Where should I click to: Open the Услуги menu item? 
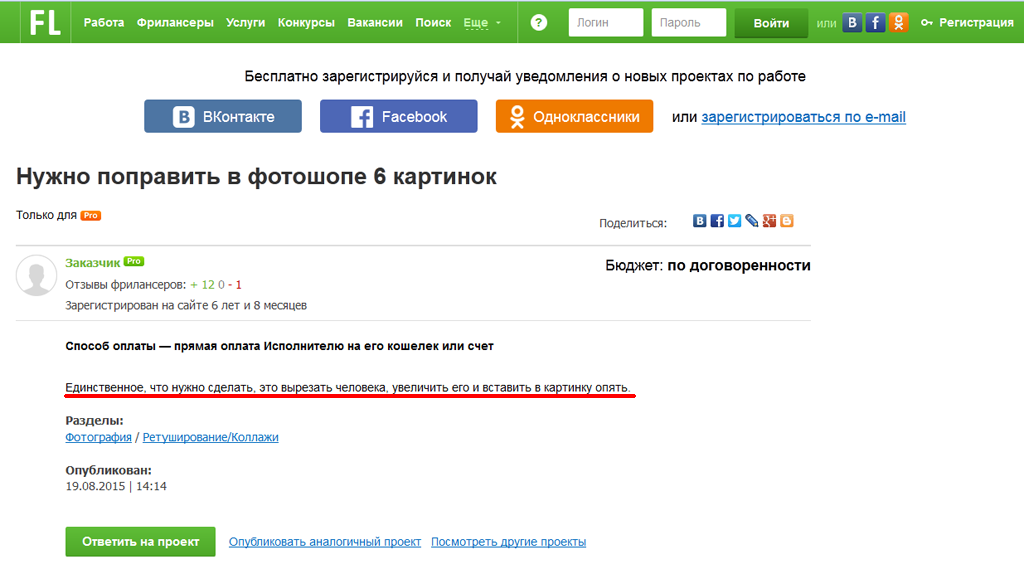pos(246,22)
